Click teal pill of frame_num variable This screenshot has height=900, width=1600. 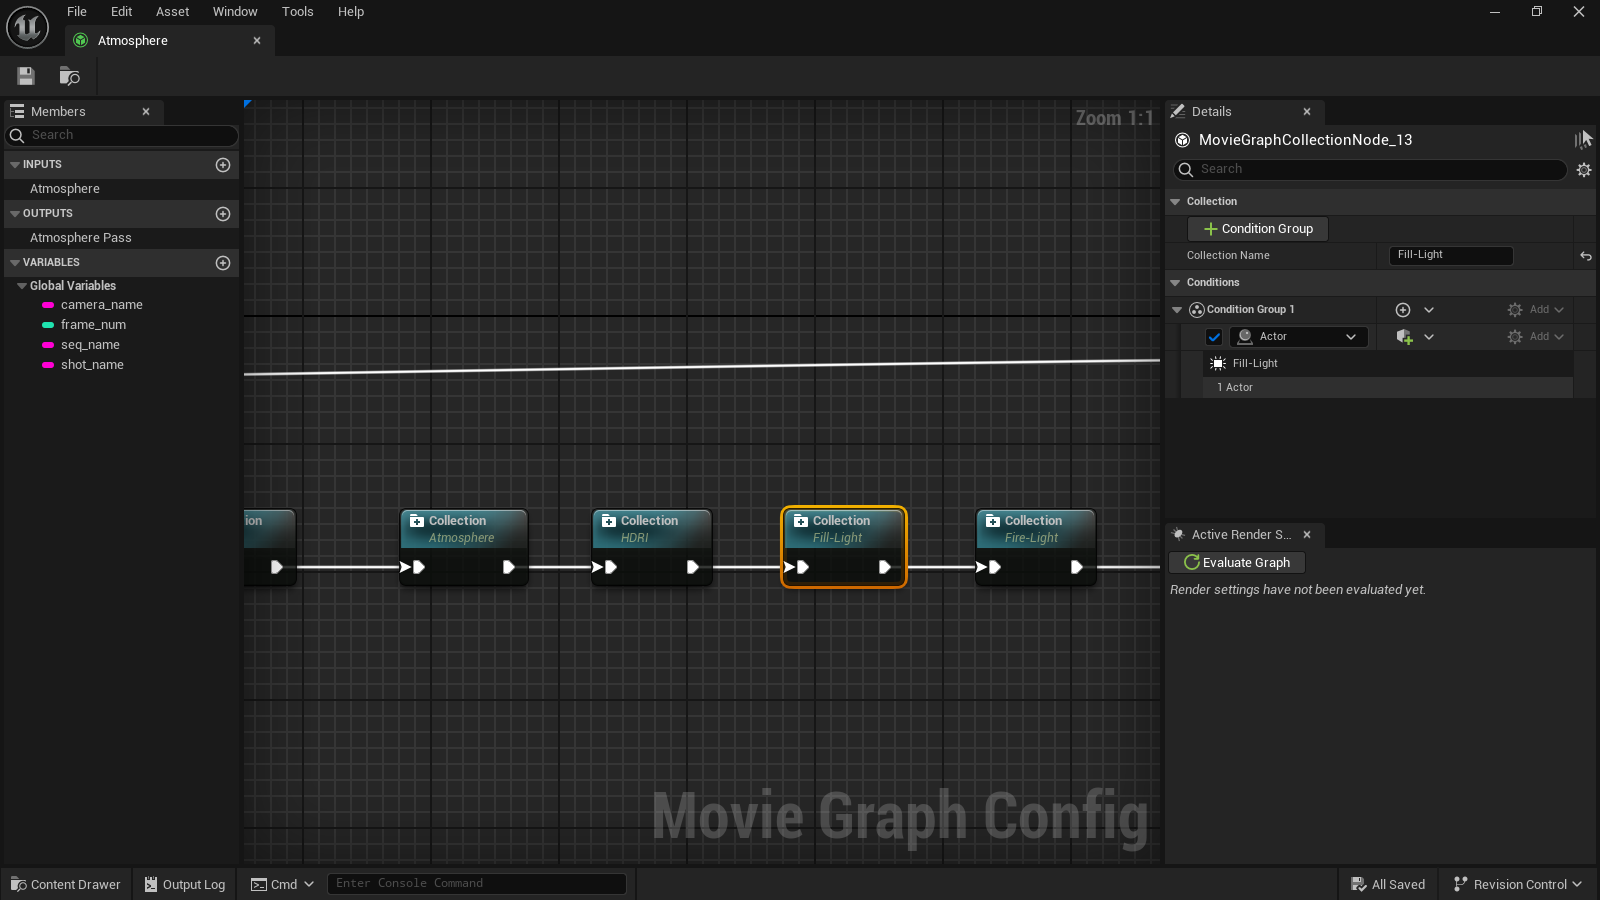48,325
